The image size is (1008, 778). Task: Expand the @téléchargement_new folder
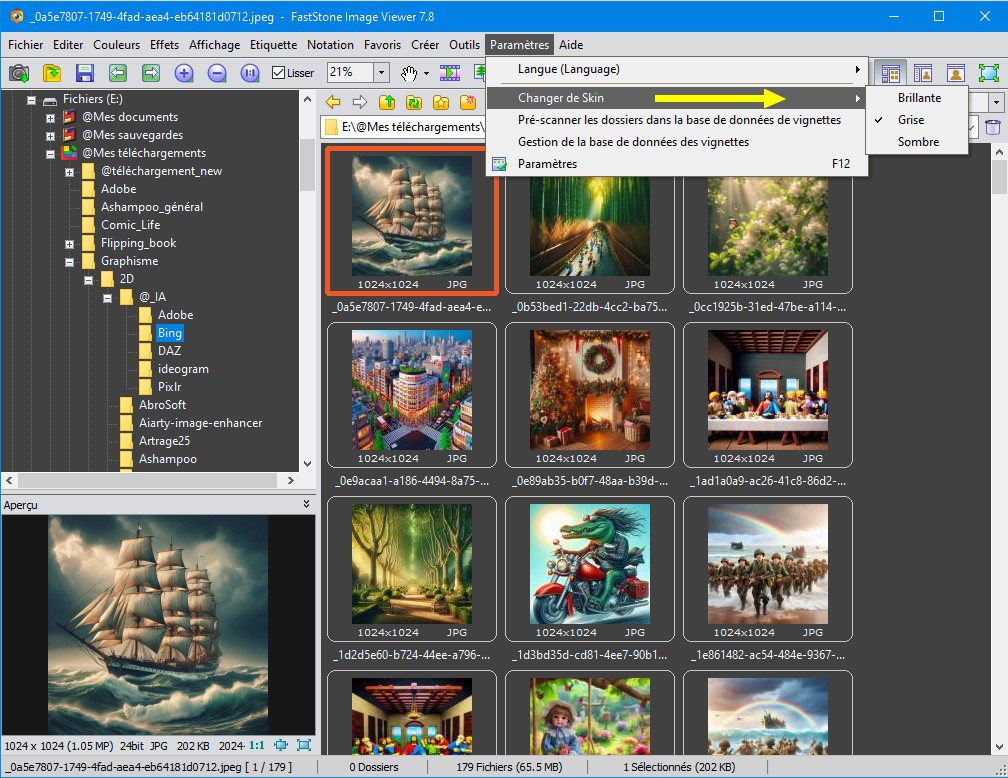point(69,172)
